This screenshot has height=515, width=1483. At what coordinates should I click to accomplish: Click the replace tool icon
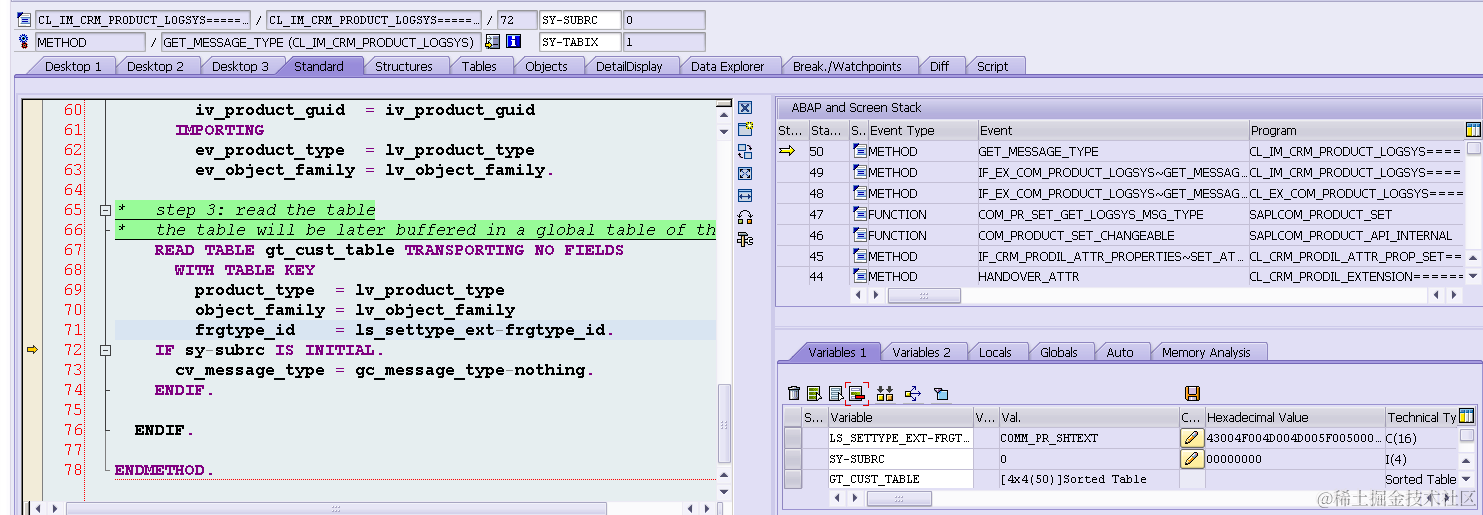tap(745, 151)
